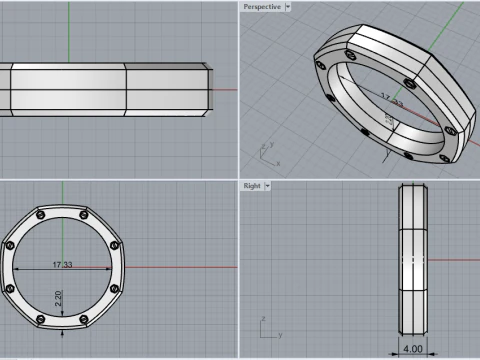
Task: Expand the Right viewport dropdown arrow
Action: pyautogui.click(x=267, y=186)
